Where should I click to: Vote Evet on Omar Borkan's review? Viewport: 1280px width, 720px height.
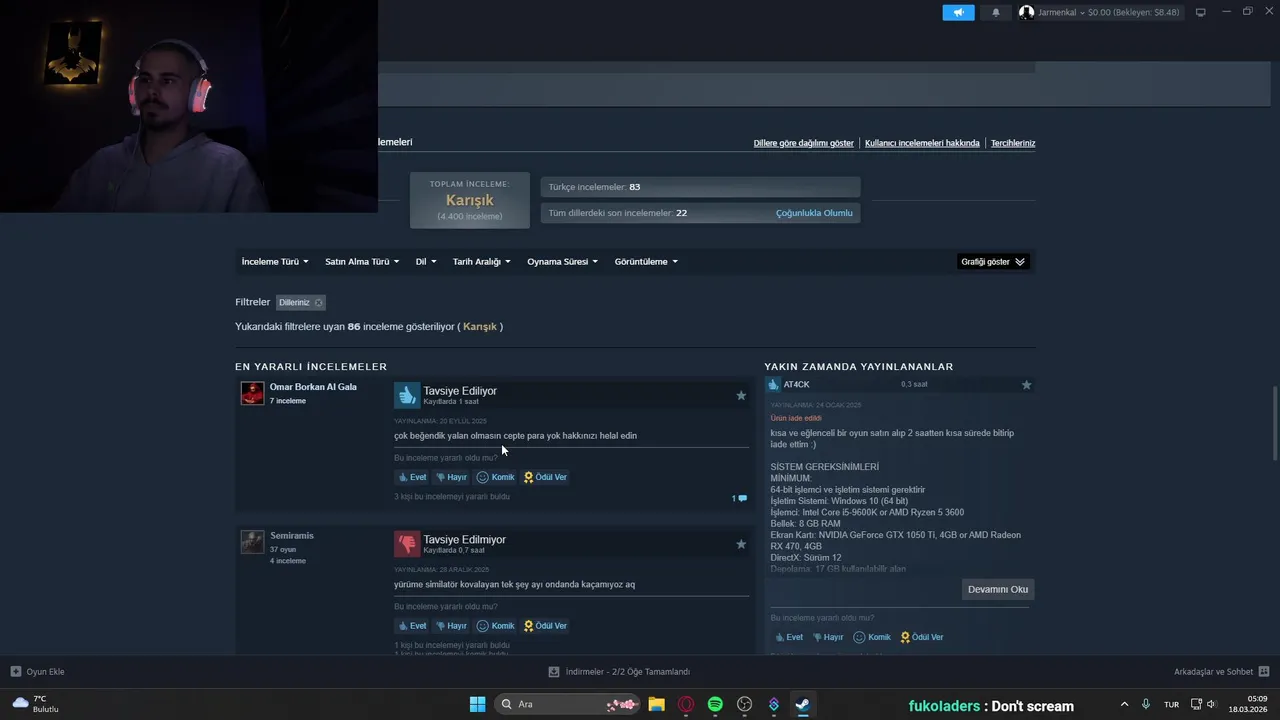coord(412,477)
